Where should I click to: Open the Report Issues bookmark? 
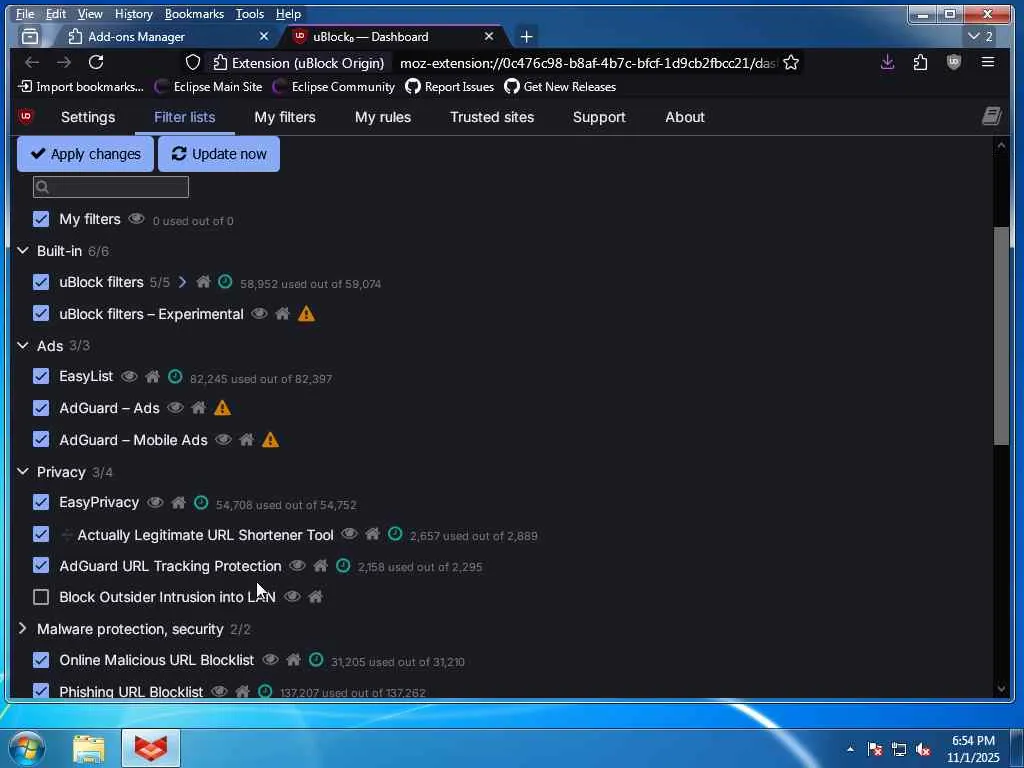[449, 87]
